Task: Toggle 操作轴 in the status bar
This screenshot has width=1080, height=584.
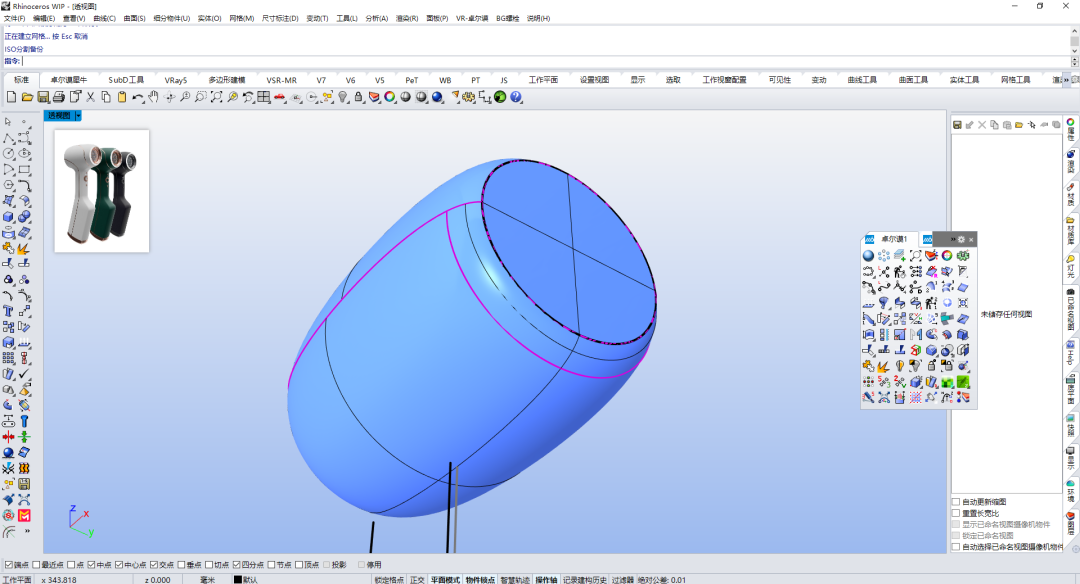Action: point(546,580)
